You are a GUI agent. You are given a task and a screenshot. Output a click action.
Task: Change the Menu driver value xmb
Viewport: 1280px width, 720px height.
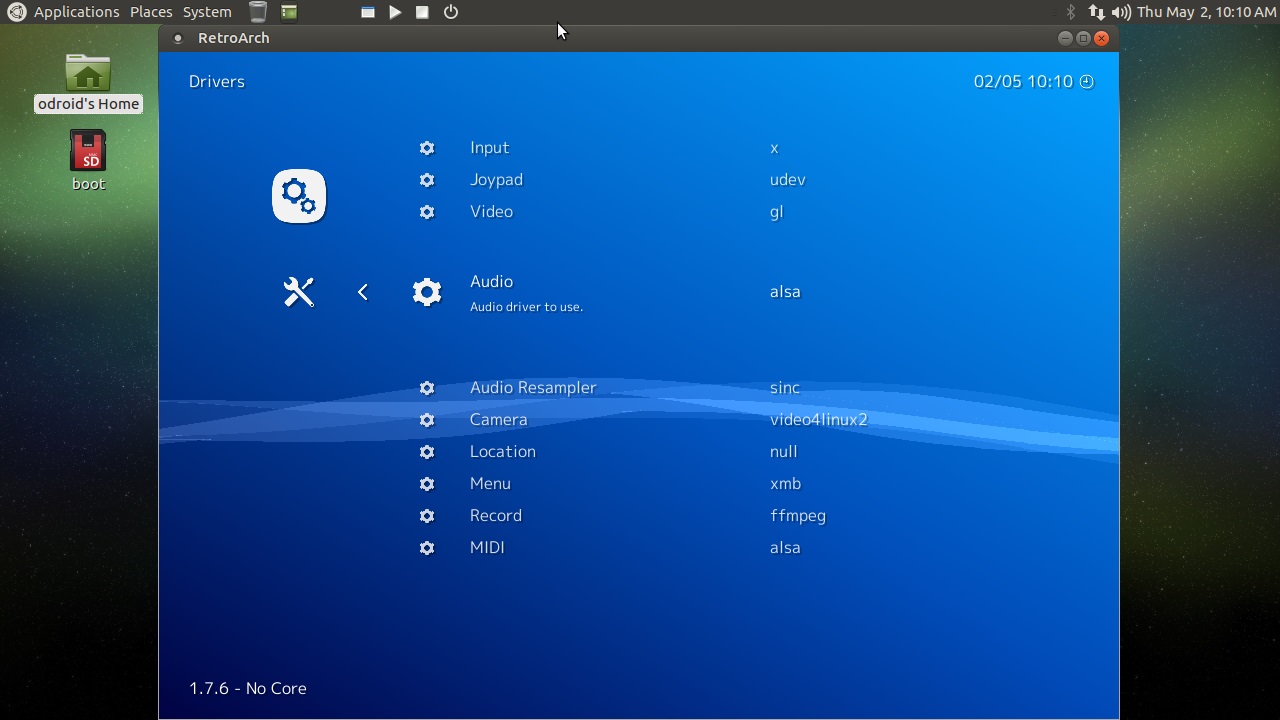click(x=785, y=484)
